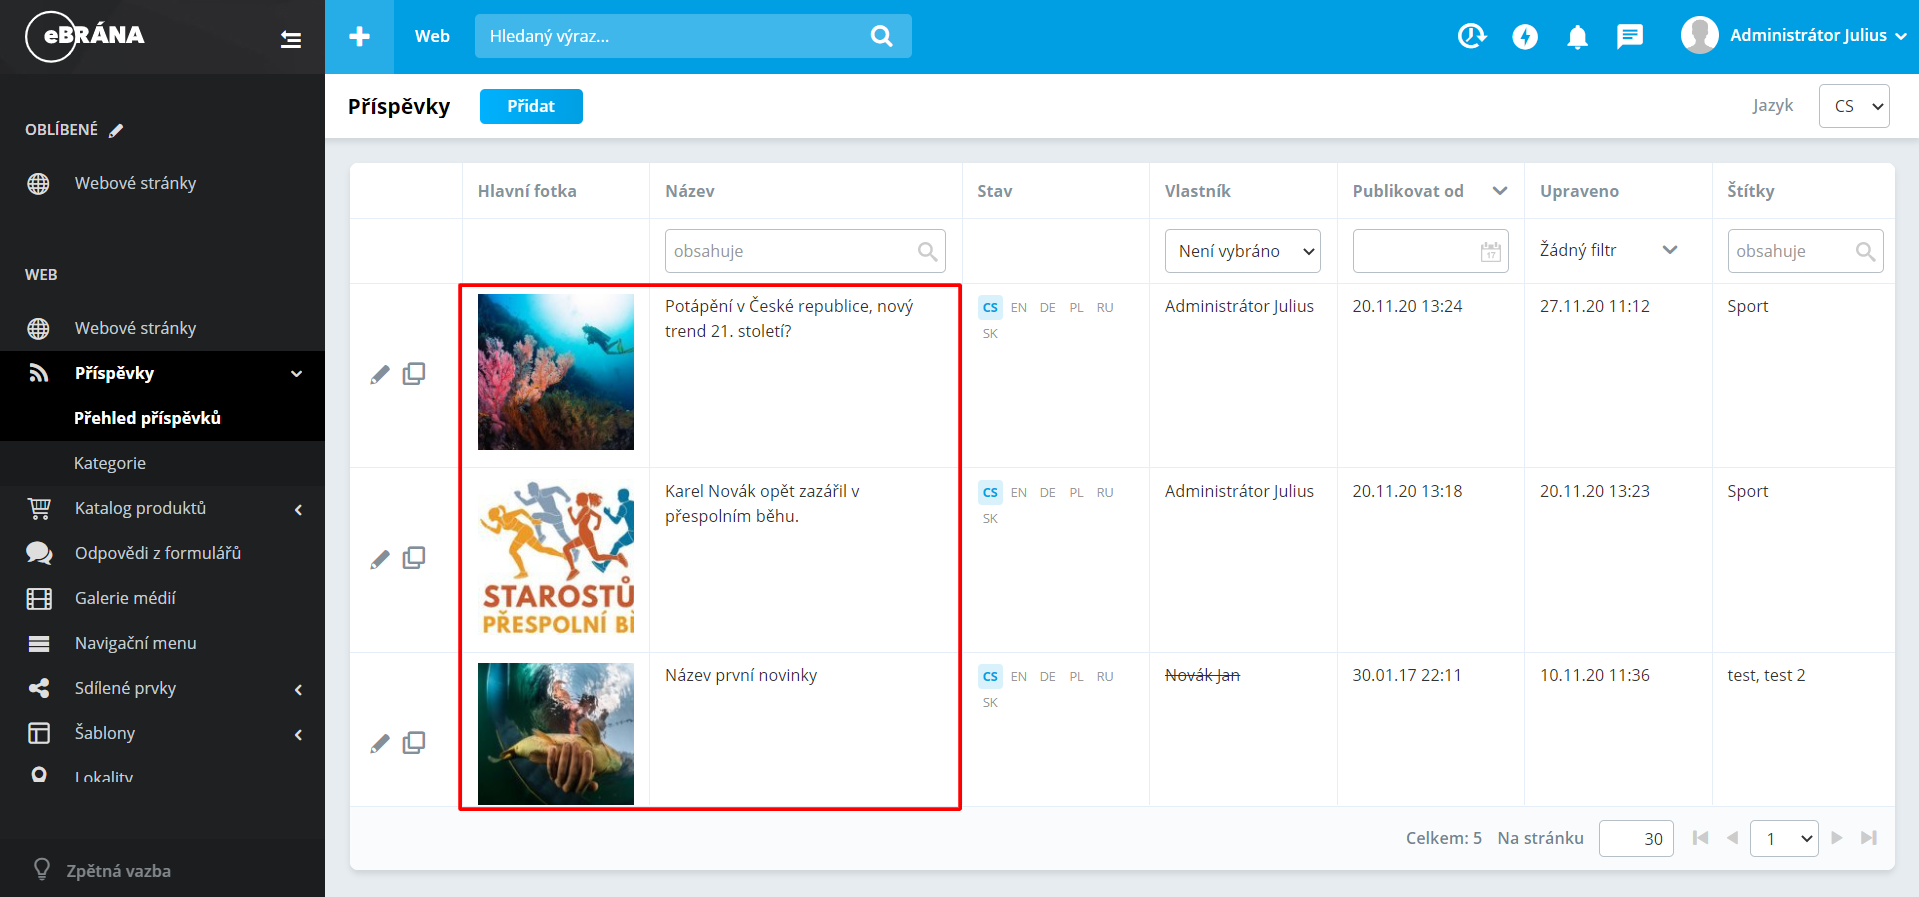Click the user avatar icon
Image resolution: width=1919 pixels, height=897 pixels.
point(1699,35)
